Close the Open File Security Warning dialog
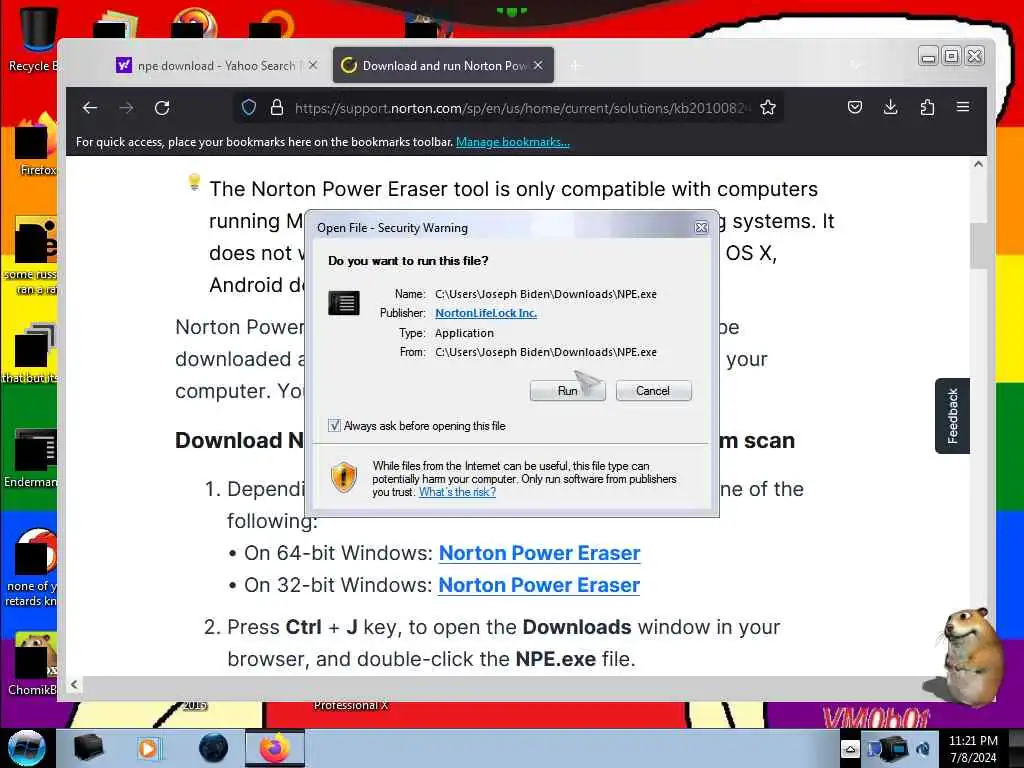Image resolution: width=1024 pixels, height=768 pixels. [x=701, y=227]
